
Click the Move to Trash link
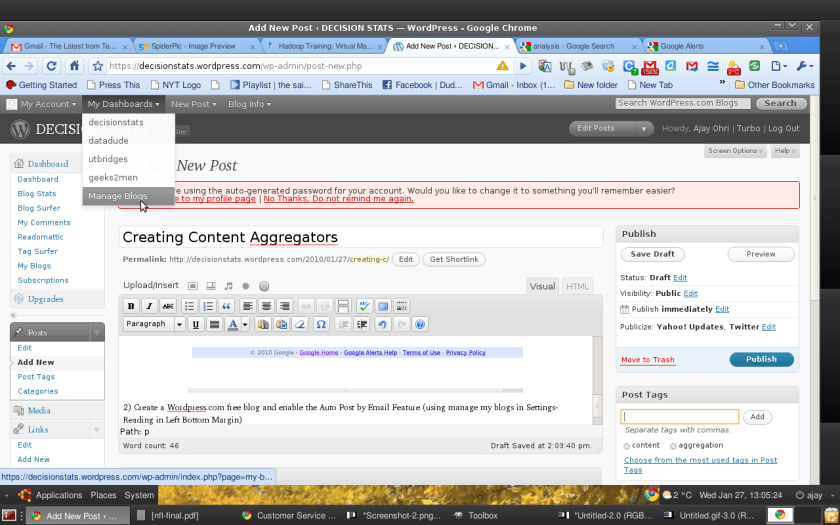coord(647,360)
